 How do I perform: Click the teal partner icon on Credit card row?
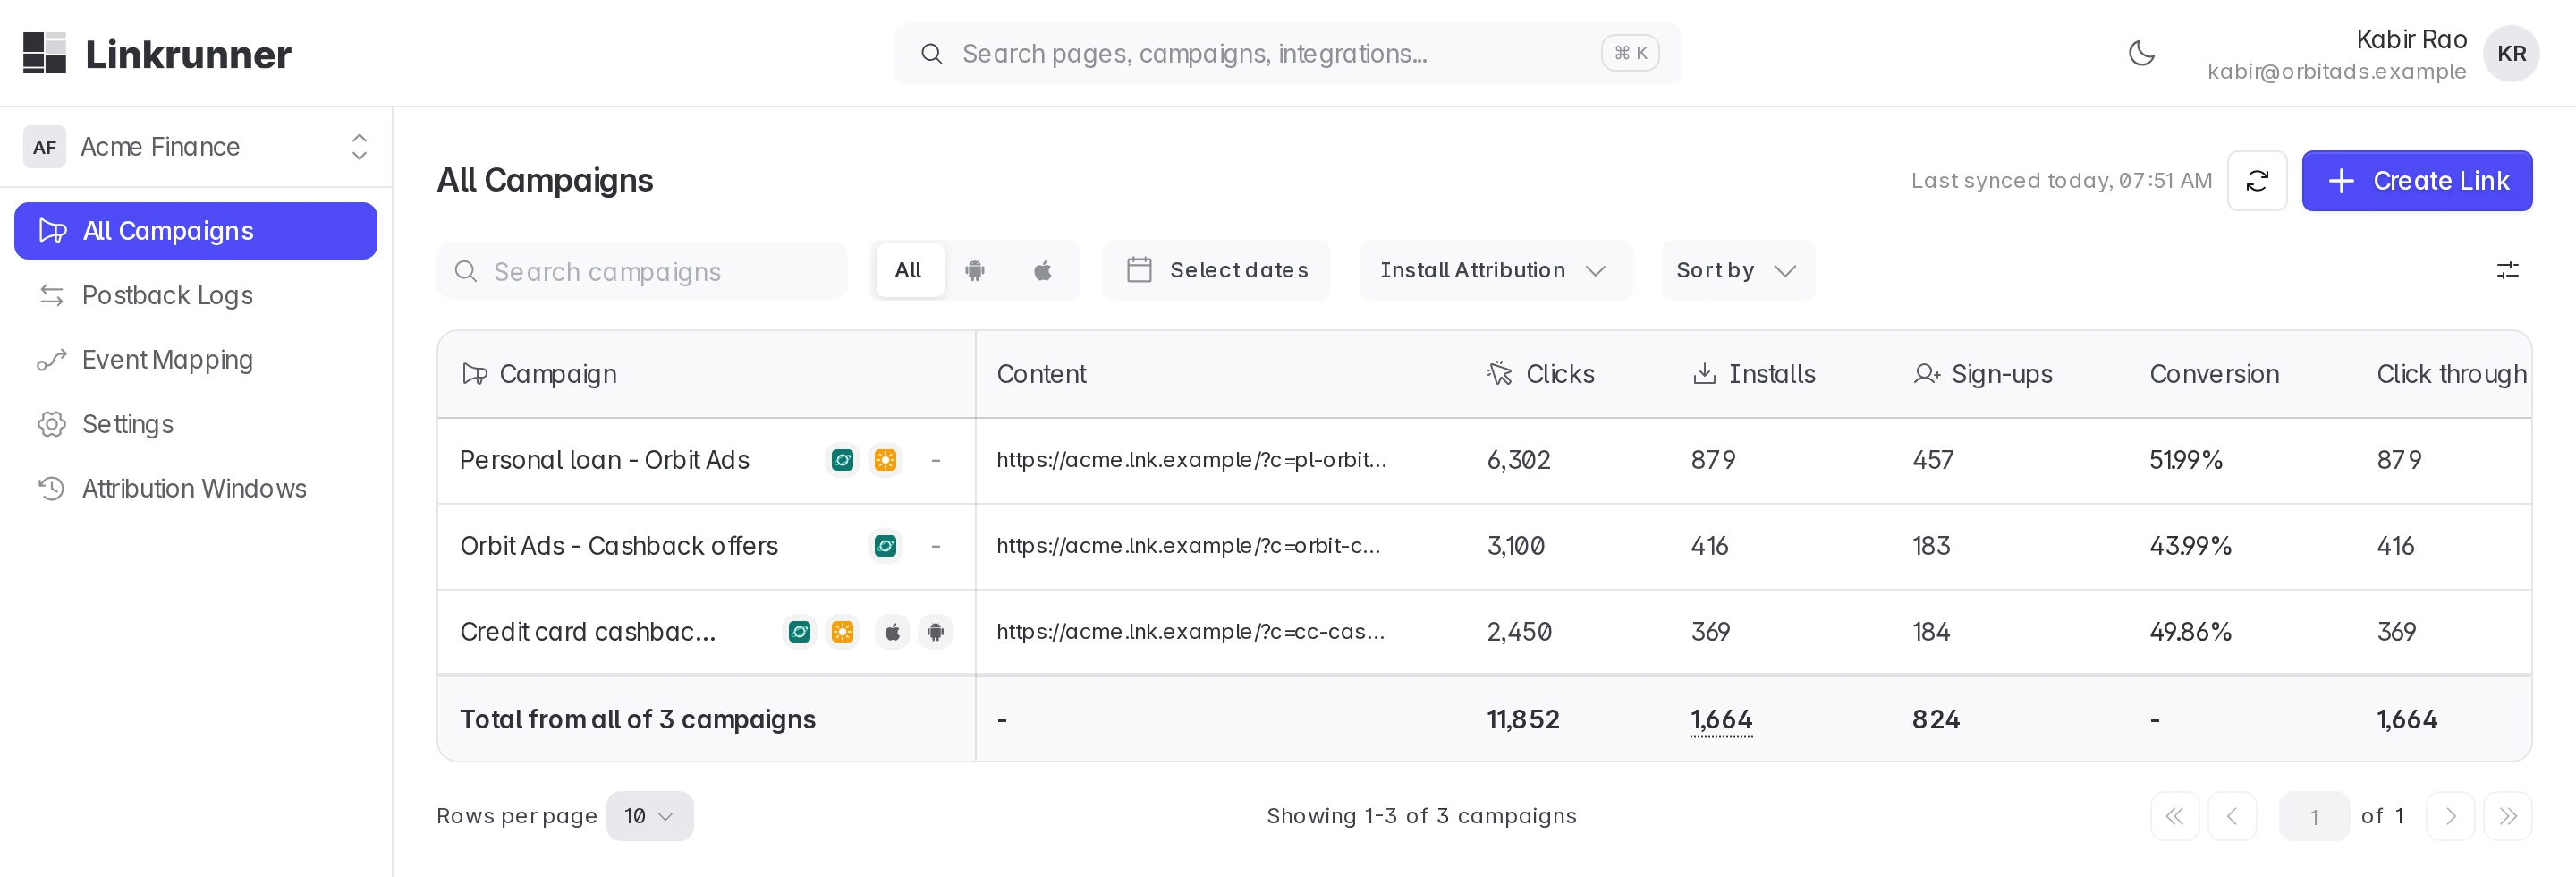tap(800, 632)
